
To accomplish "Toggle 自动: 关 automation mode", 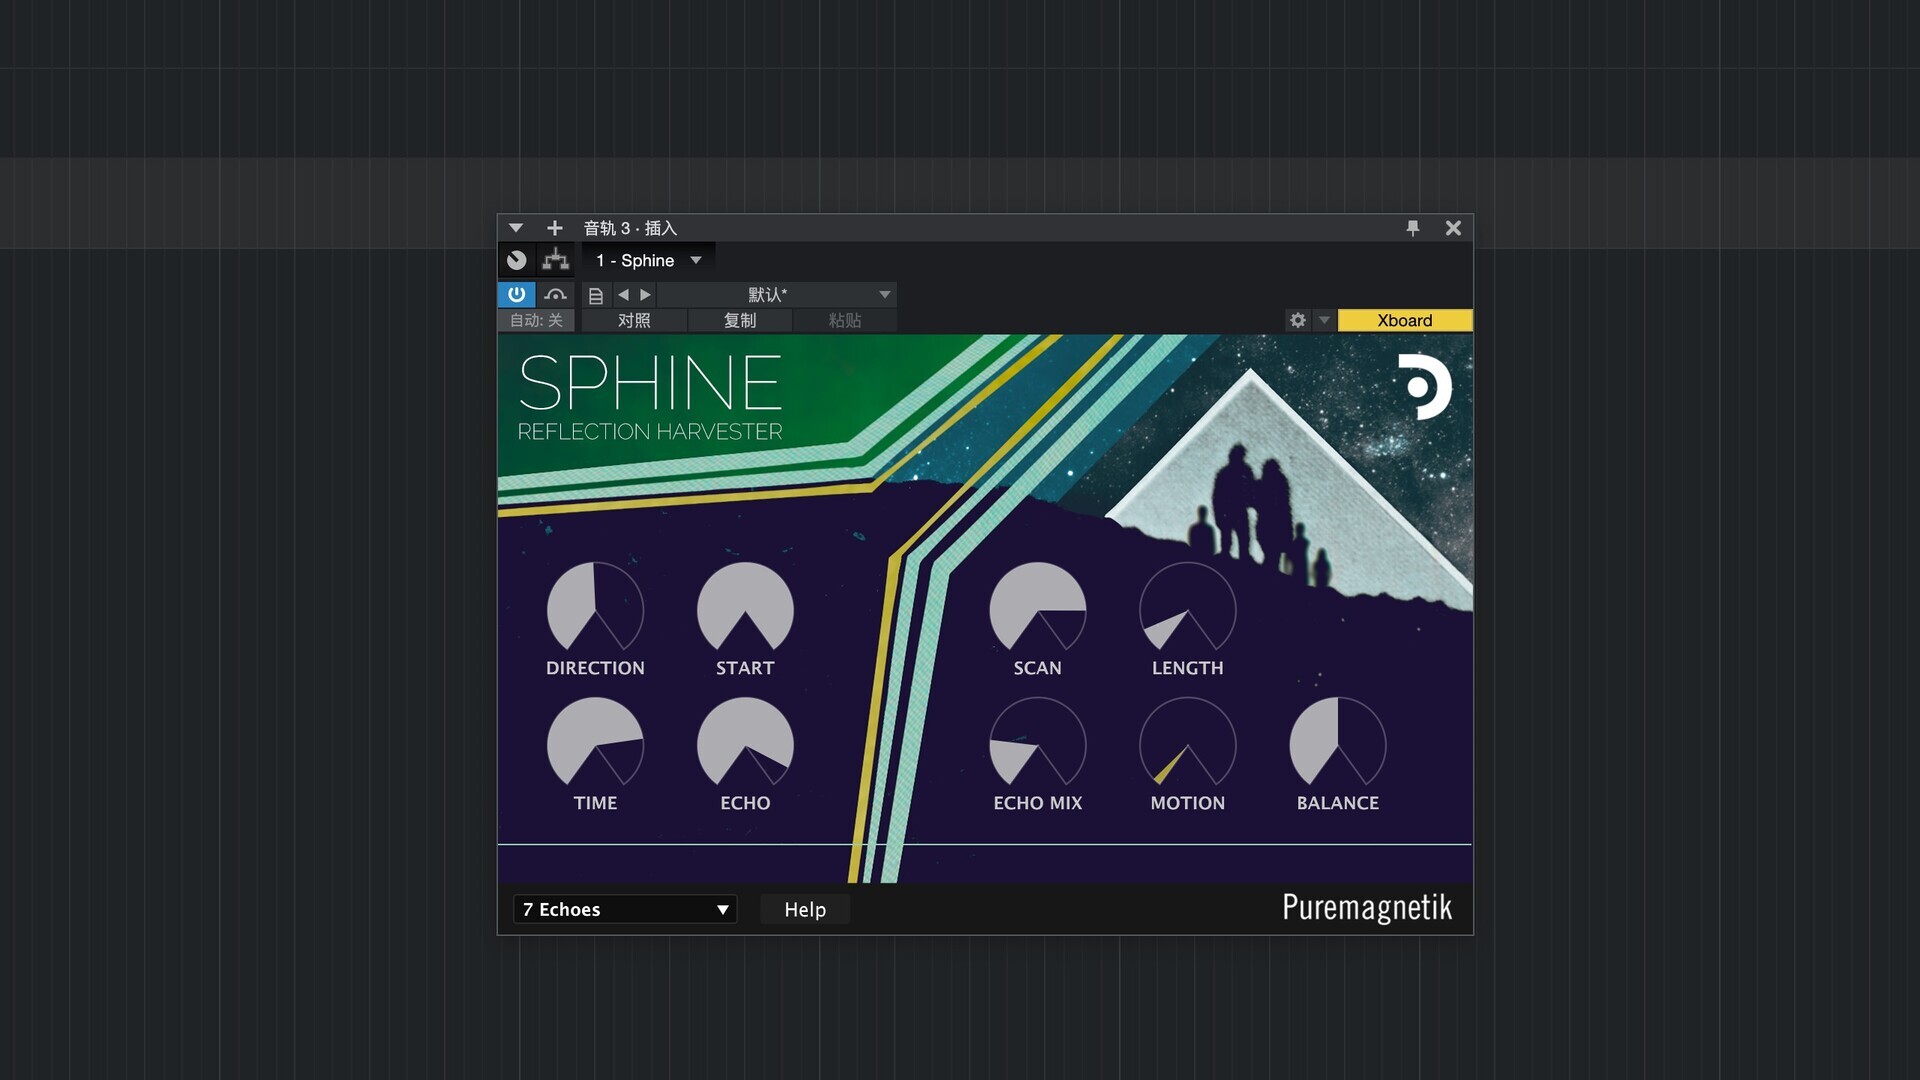I will coord(536,320).
